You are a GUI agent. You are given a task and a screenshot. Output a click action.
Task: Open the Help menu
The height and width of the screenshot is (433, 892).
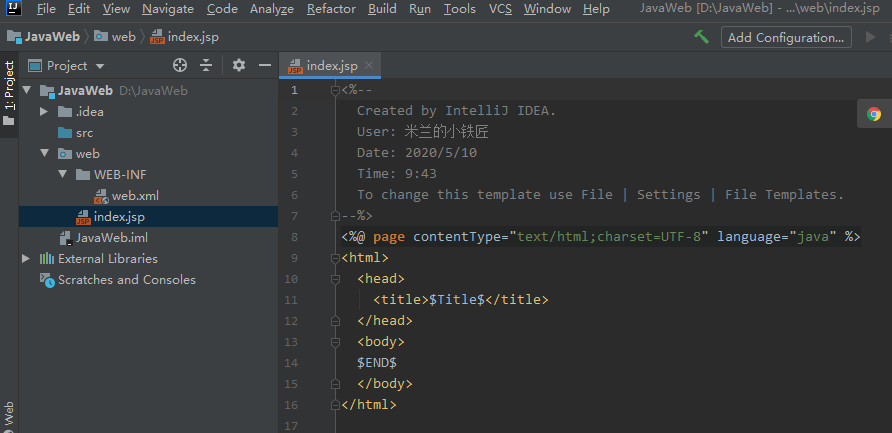coord(596,9)
